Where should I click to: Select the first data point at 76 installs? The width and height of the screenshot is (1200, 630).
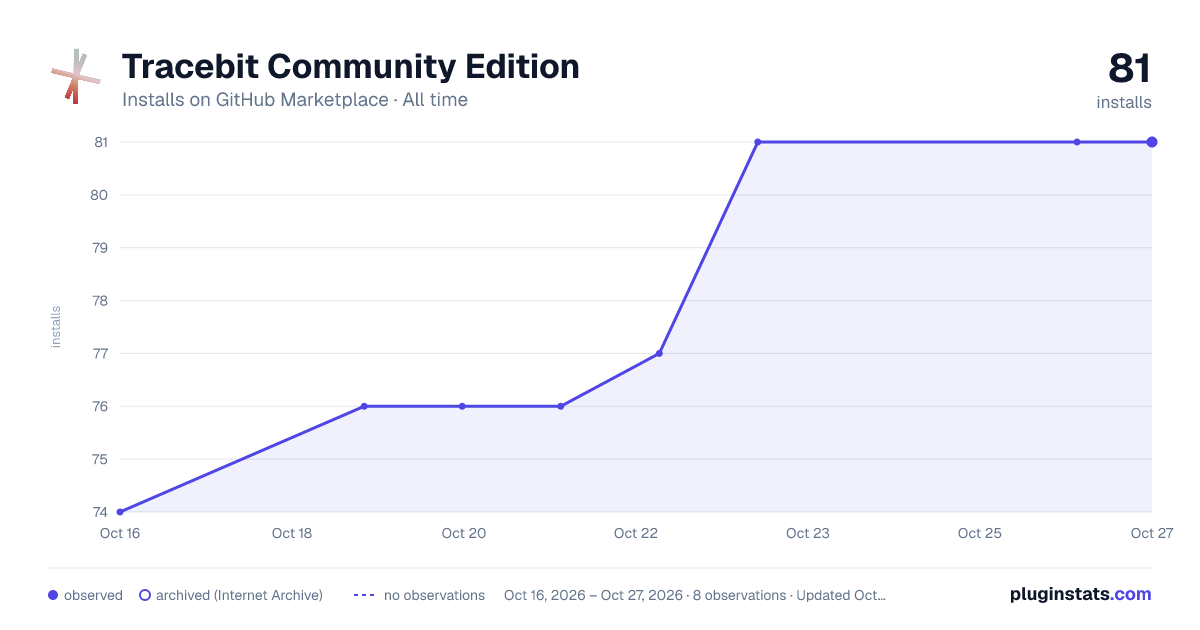pyautogui.click(x=364, y=406)
